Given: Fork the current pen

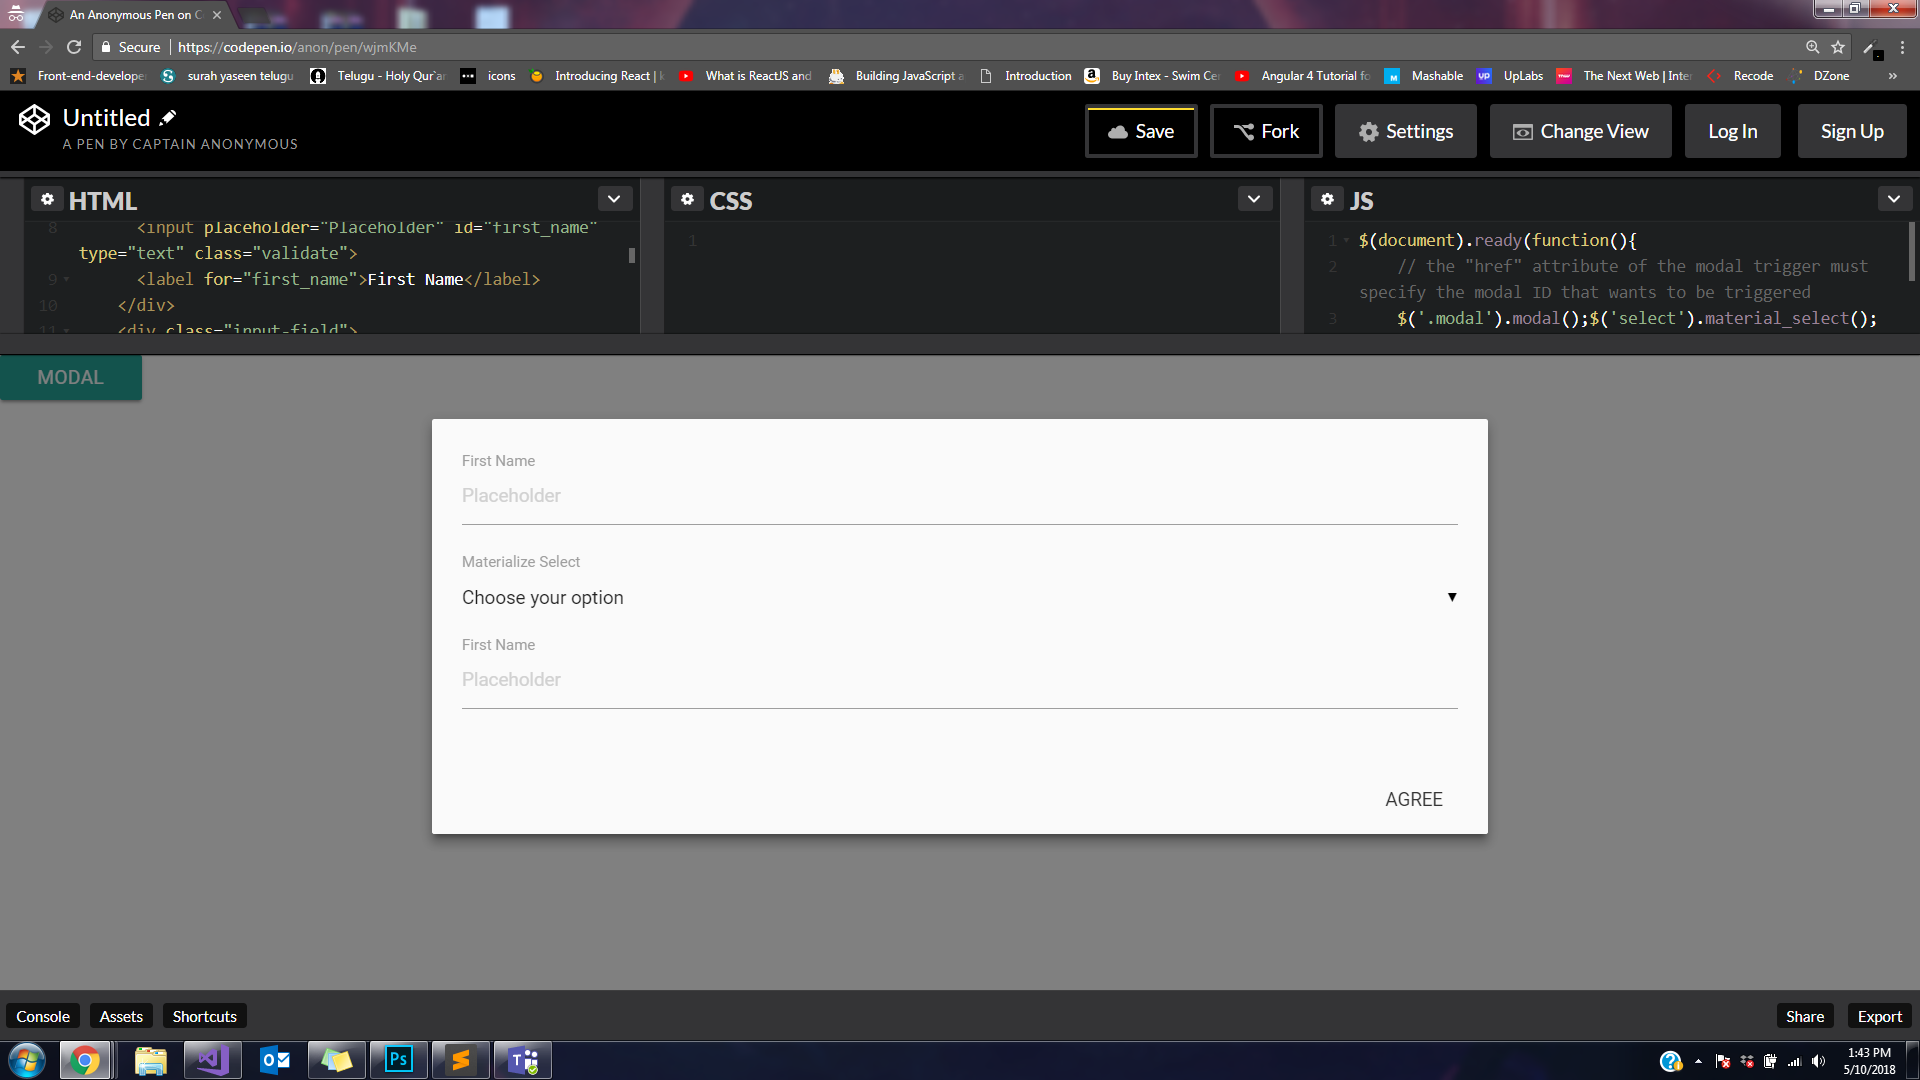Looking at the screenshot, I should click(x=1266, y=131).
